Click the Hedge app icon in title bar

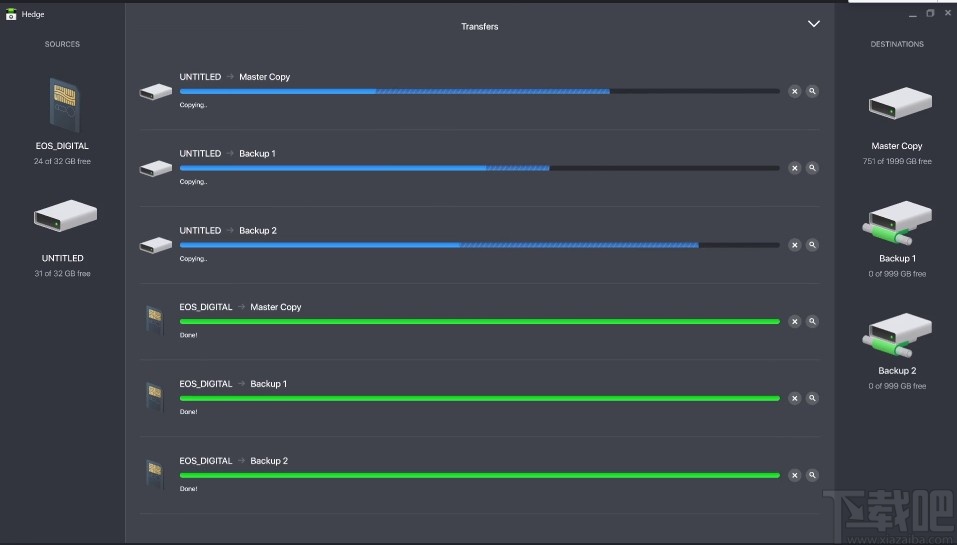tap(11, 14)
